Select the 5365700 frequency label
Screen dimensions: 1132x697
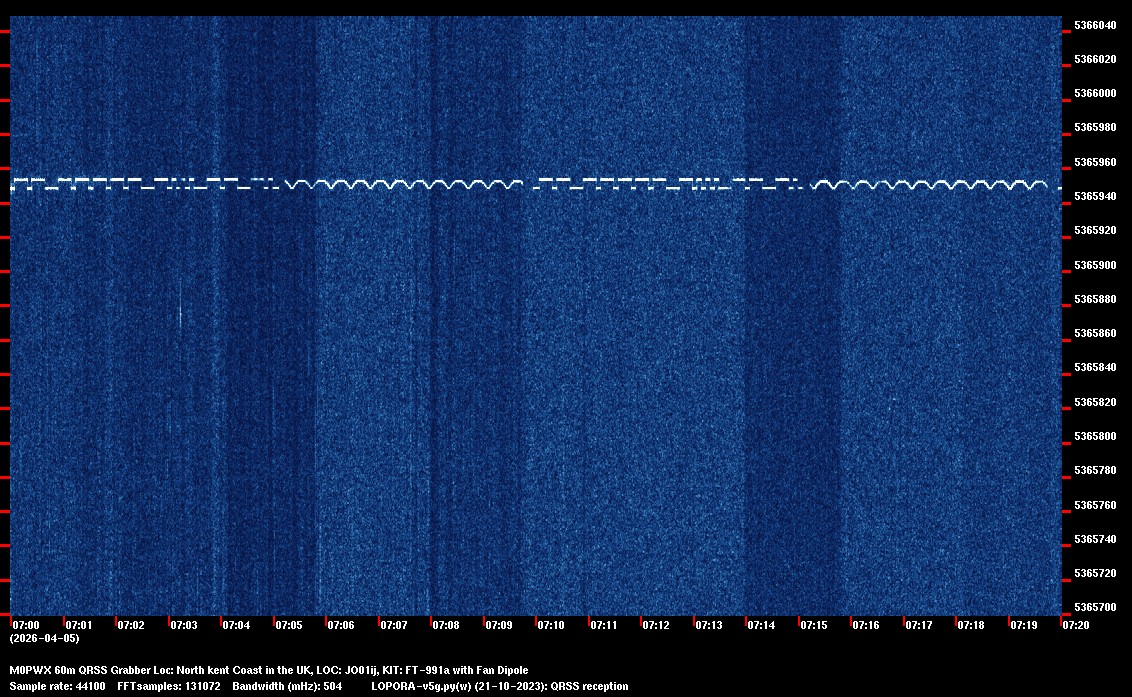coord(1094,608)
